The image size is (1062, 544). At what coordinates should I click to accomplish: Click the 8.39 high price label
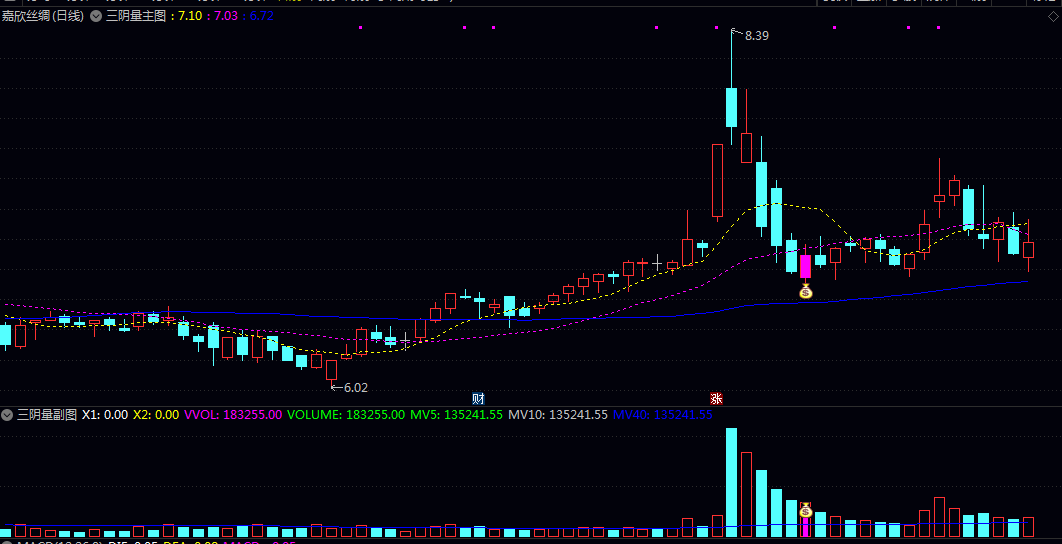pos(757,36)
